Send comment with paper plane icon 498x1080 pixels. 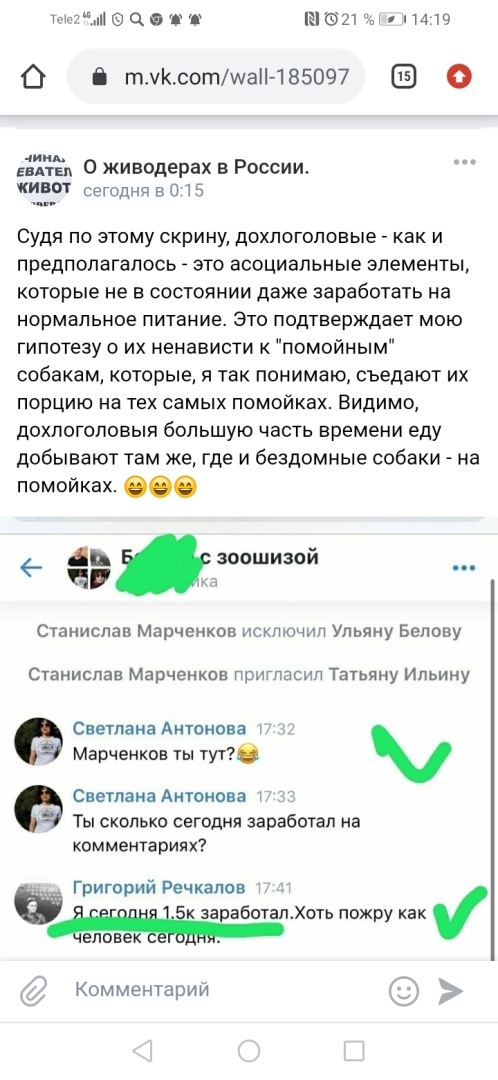coord(451,991)
